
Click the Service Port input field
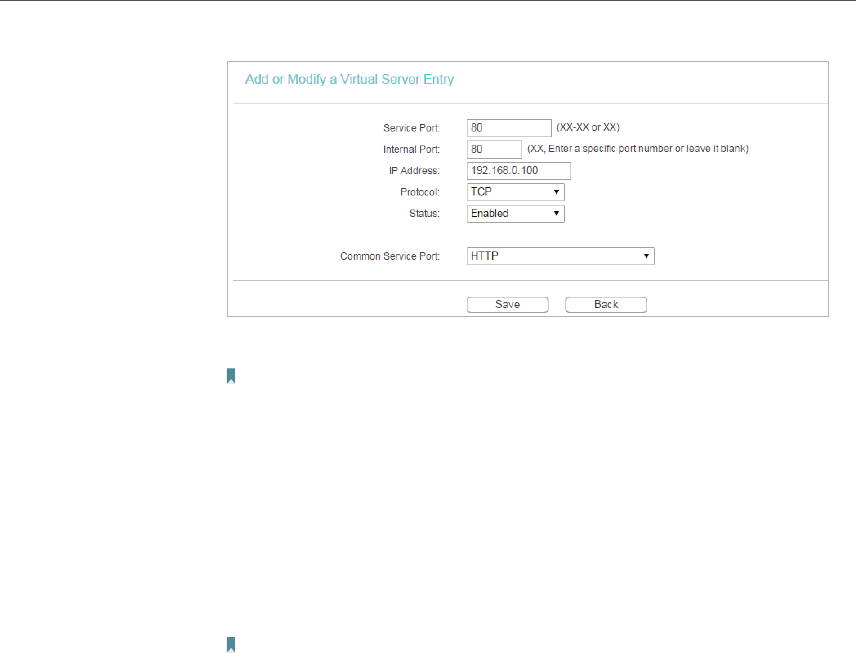pos(509,128)
